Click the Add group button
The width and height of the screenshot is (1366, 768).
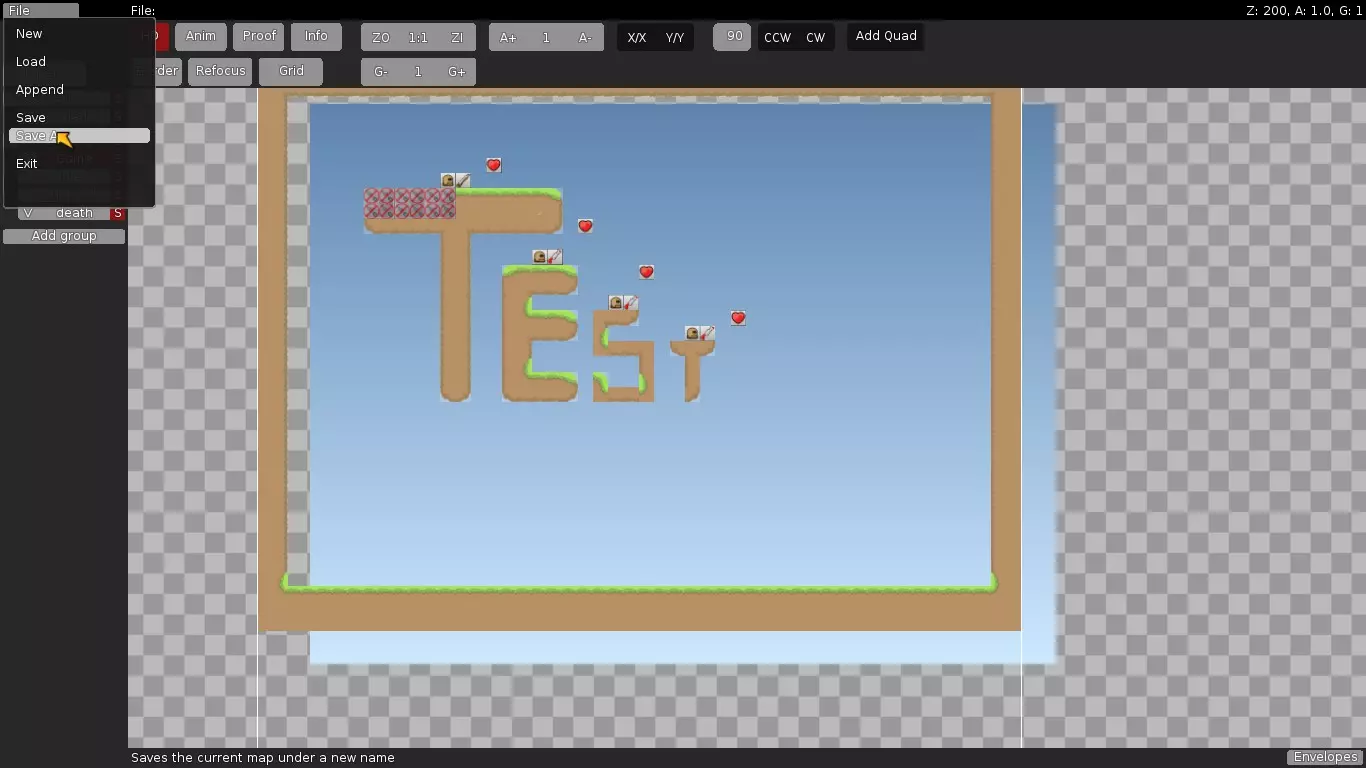64,236
